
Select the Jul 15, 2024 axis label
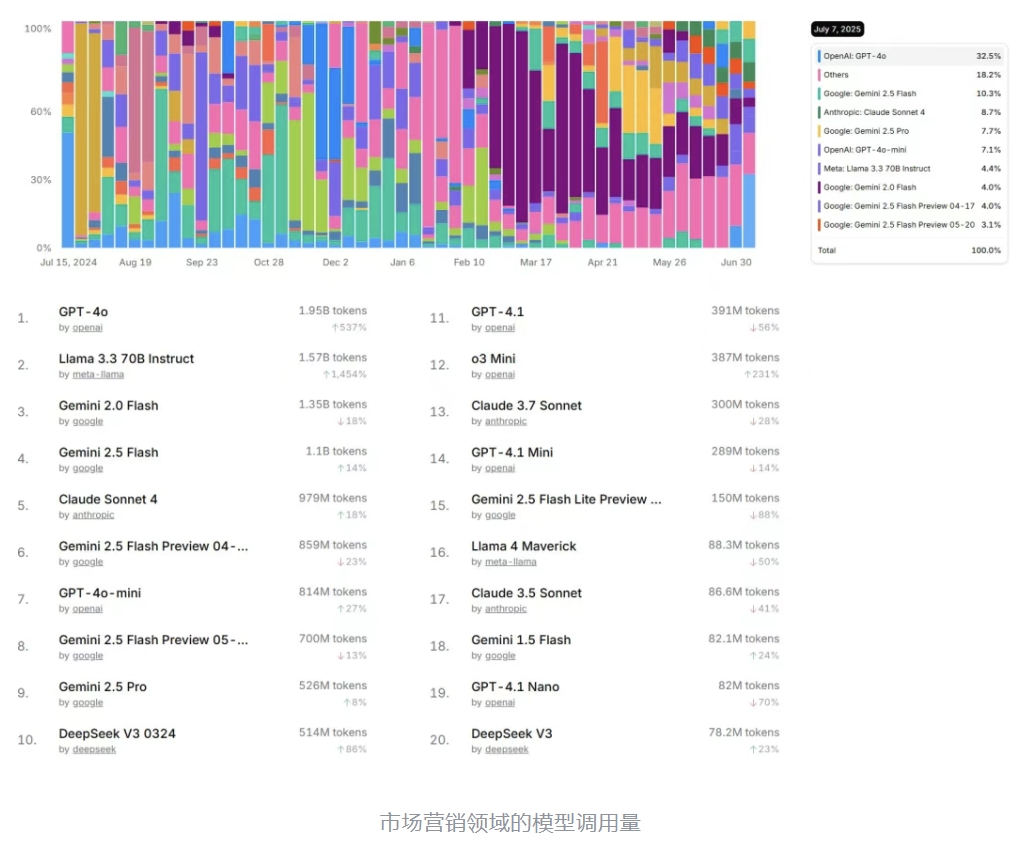tap(69, 262)
